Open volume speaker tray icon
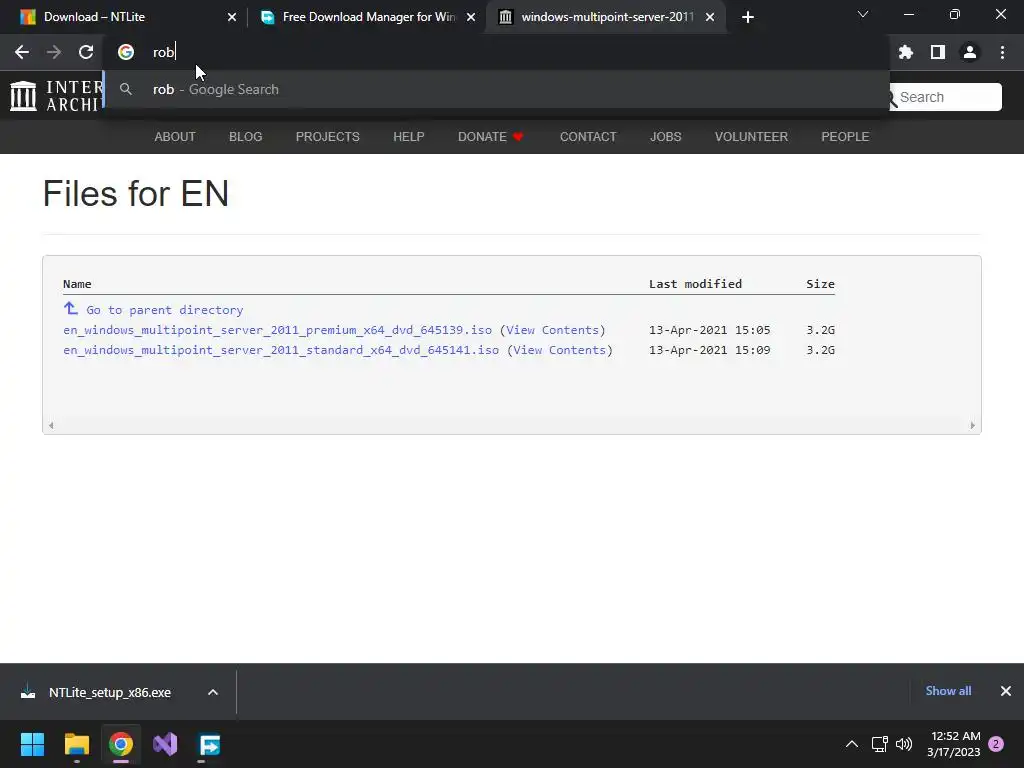Image resolution: width=1024 pixels, height=768 pixels. pos(904,744)
